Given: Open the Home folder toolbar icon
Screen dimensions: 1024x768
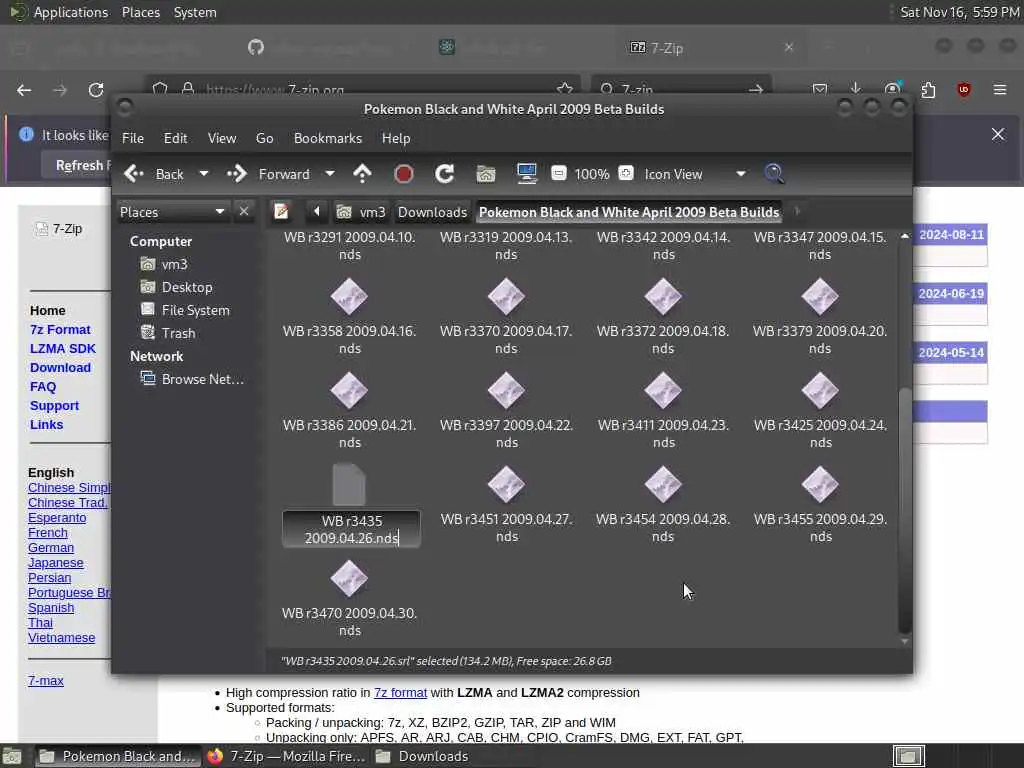Looking at the screenshot, I should tap(486, 174).
